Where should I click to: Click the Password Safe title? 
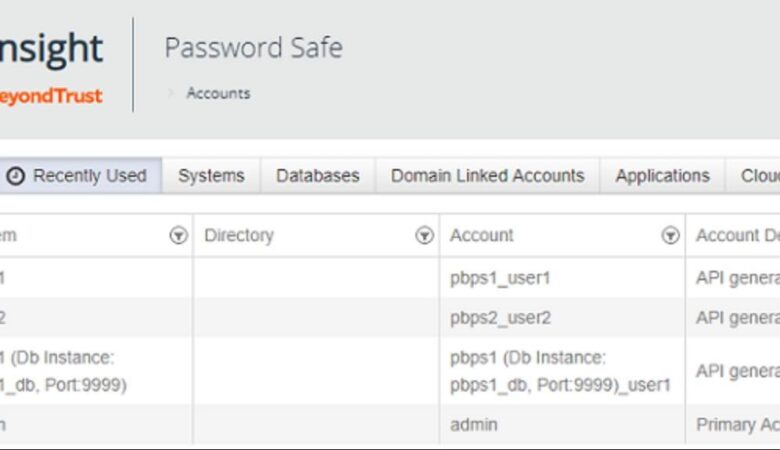254,48
